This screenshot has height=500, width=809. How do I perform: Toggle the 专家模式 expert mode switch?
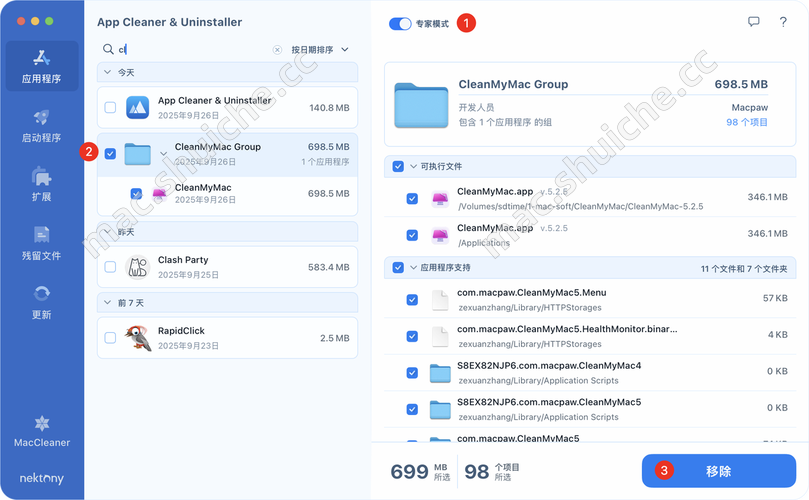pyautogui.click(x=400, y=23)
